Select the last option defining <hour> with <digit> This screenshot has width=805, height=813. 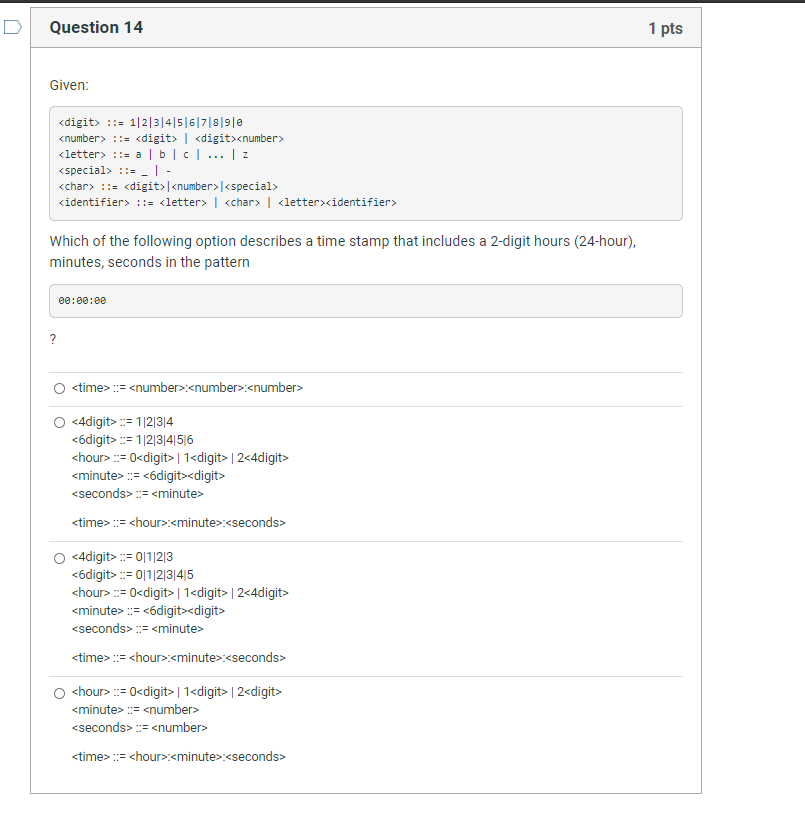tap(59, 692)
